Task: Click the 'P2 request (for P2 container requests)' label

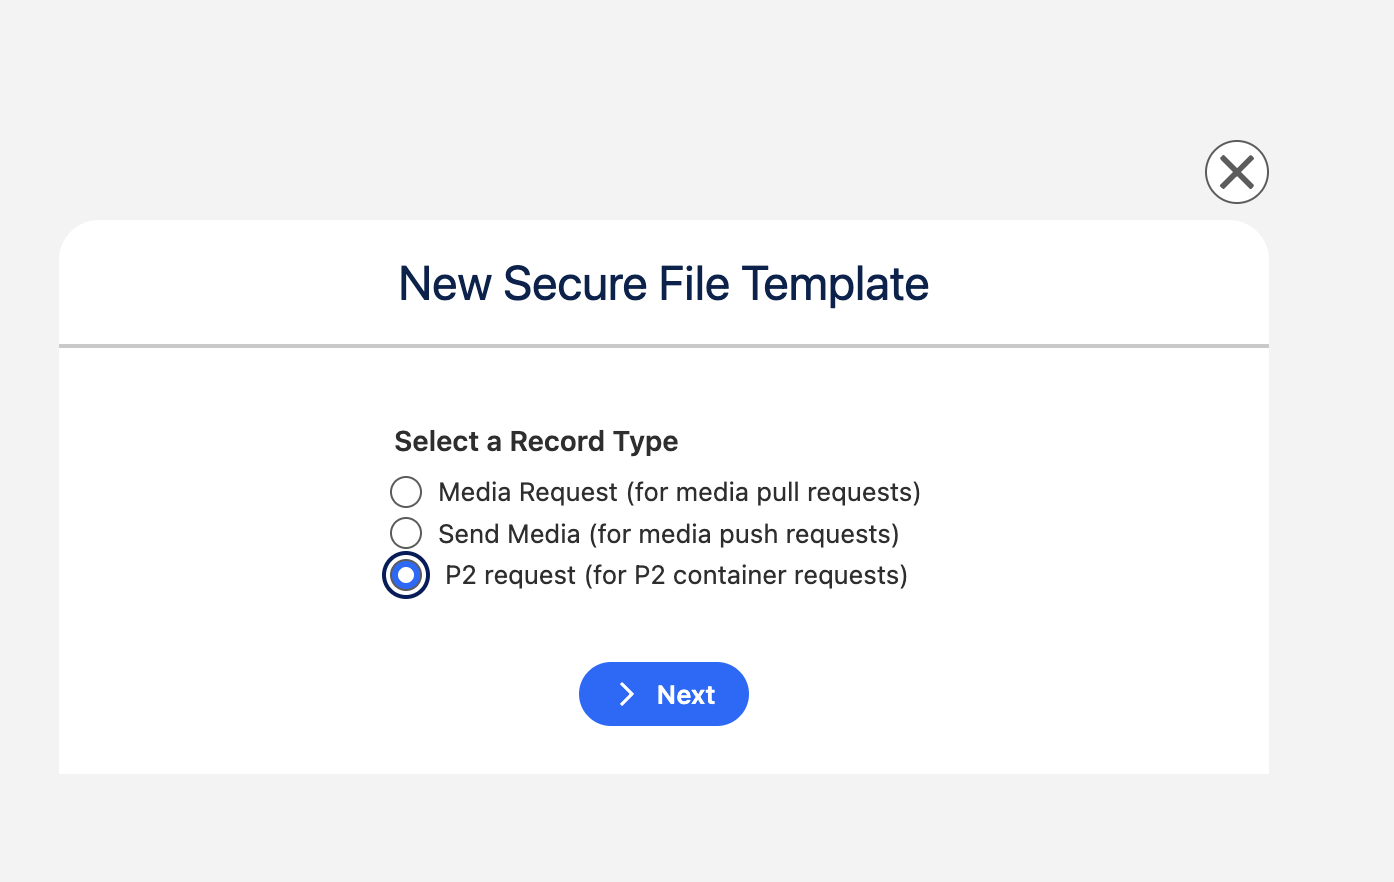Action: pos(676,575)
